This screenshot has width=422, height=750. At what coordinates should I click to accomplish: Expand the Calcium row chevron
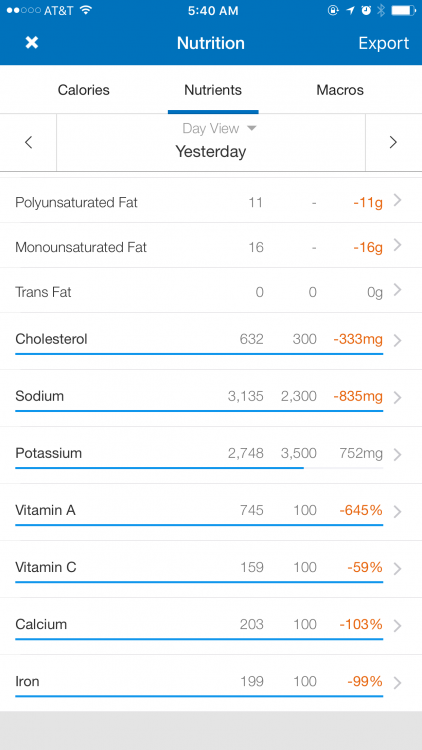(x=397, y=626)
